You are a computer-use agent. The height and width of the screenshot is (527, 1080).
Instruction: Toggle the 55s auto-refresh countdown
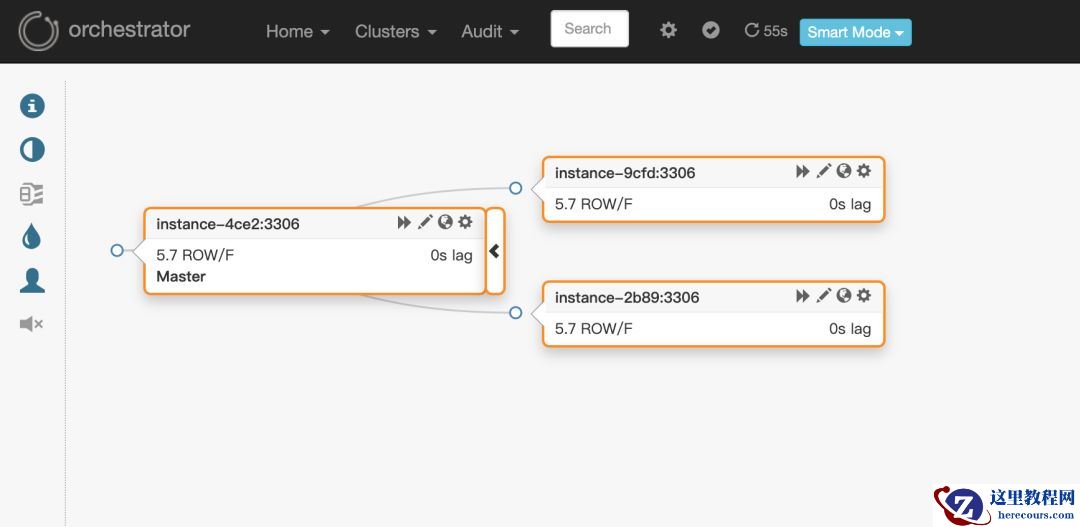(x=766, y=31)
